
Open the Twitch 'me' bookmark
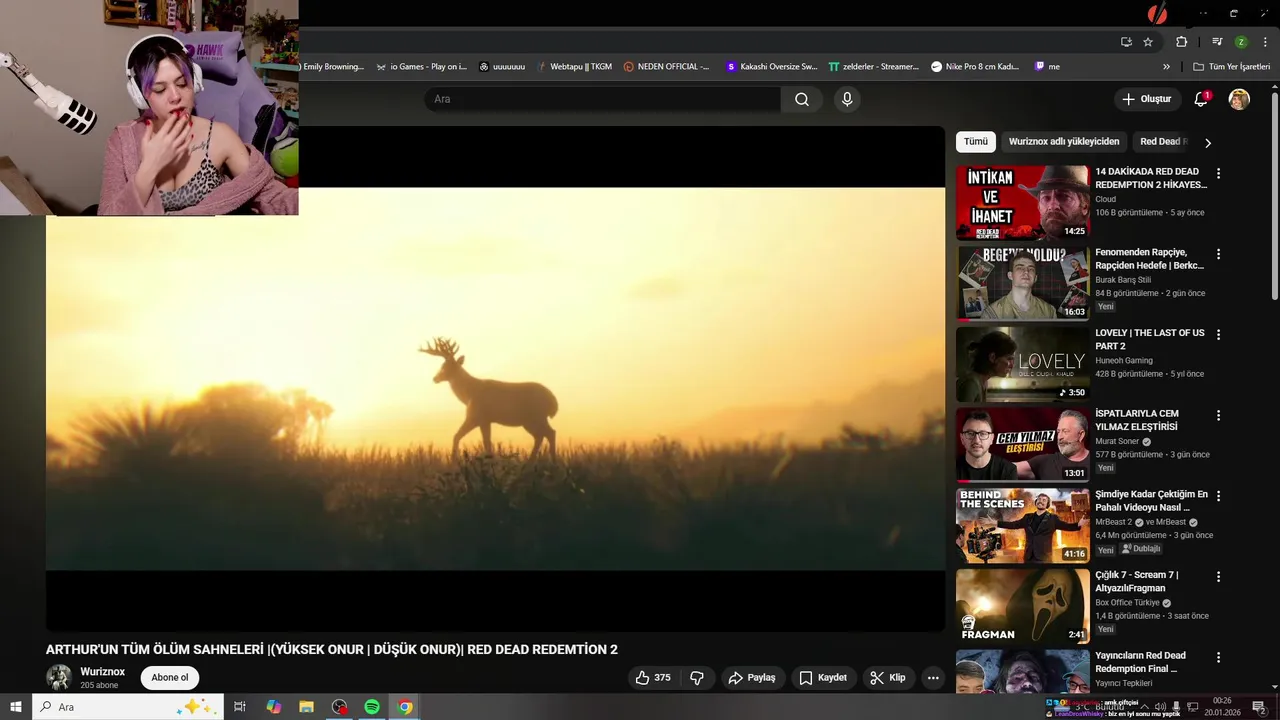pyautogui.click(x=1047, y=67)
